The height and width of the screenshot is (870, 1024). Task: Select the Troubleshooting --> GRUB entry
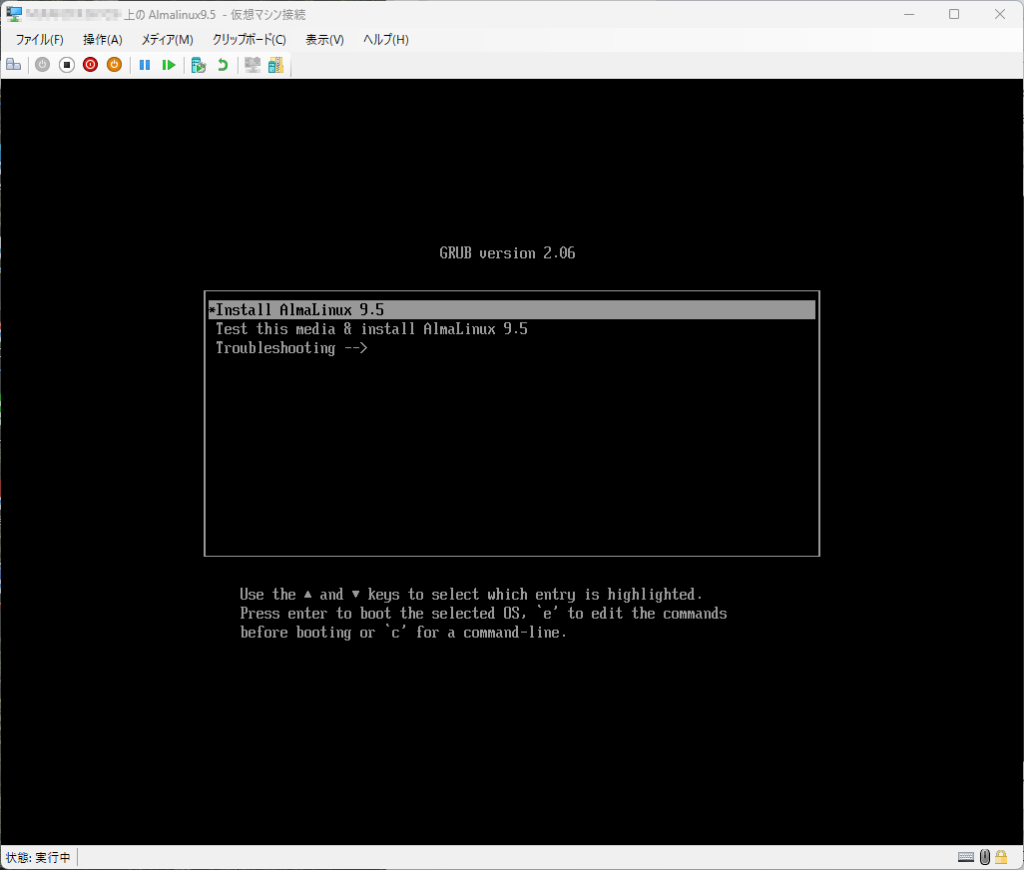(x=291, y=348)
